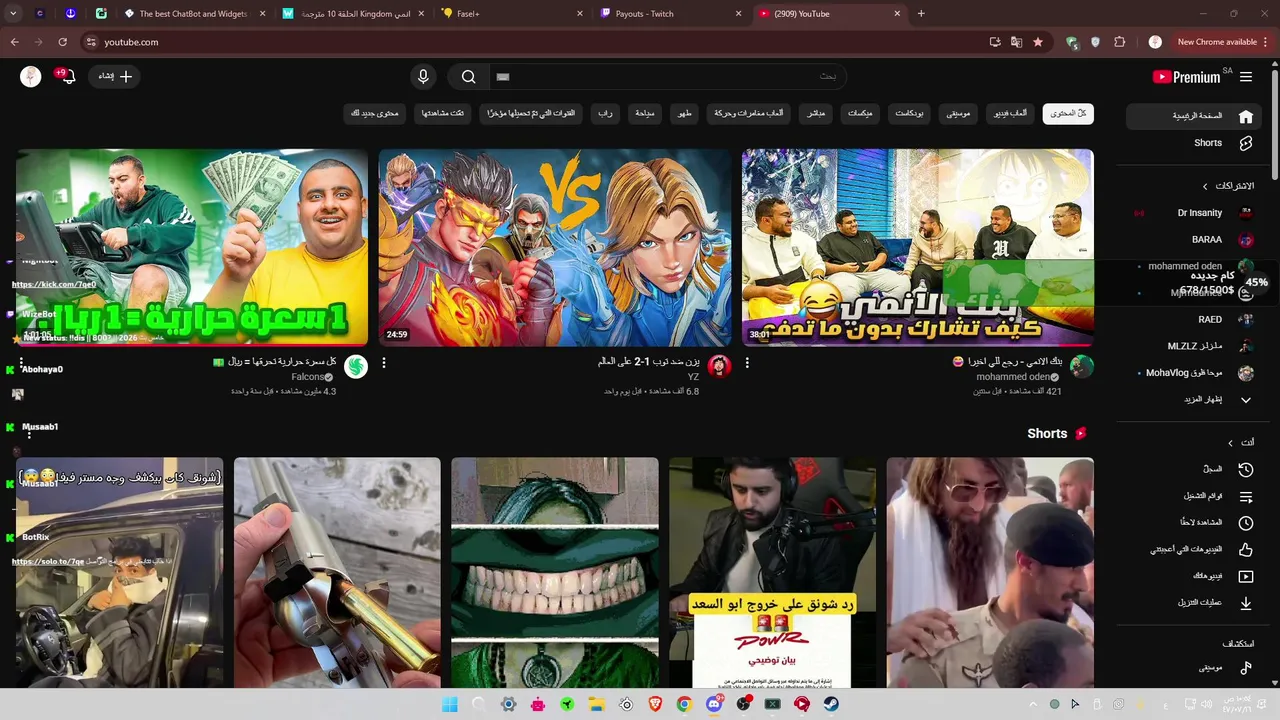The width and height of the screenshot is (1280, 720).
Task: Open MohaVlog subscription channel
Action: pyautogui.click(x=1194, y=373)
